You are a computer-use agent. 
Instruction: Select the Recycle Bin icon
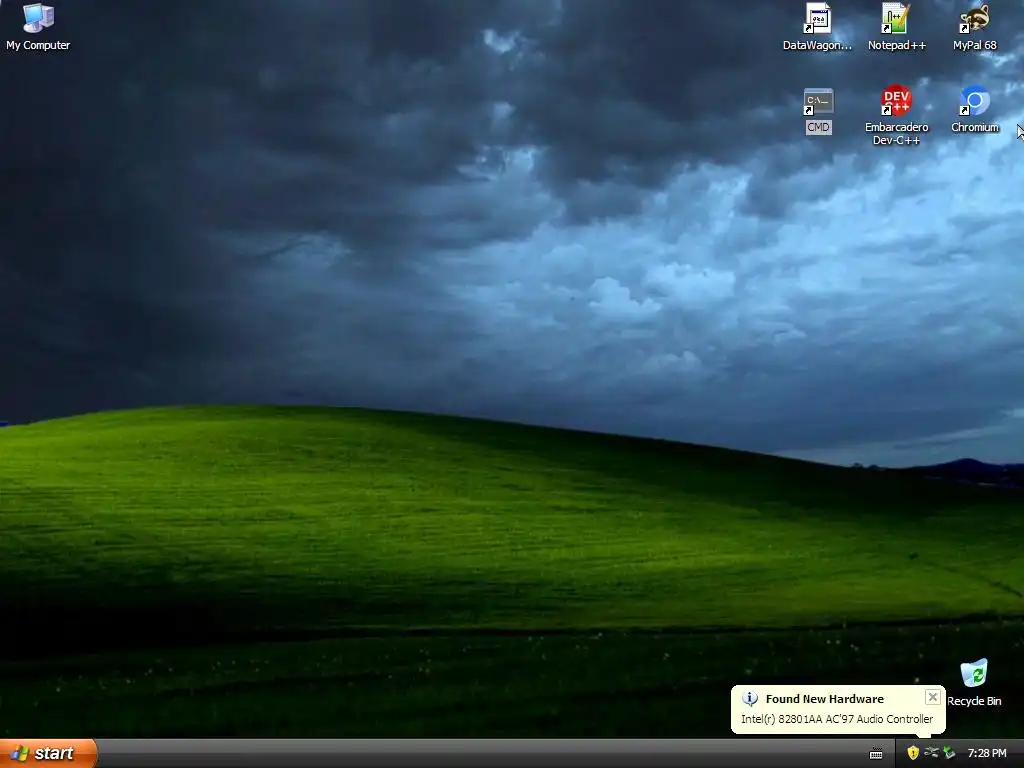pos(974,683)
